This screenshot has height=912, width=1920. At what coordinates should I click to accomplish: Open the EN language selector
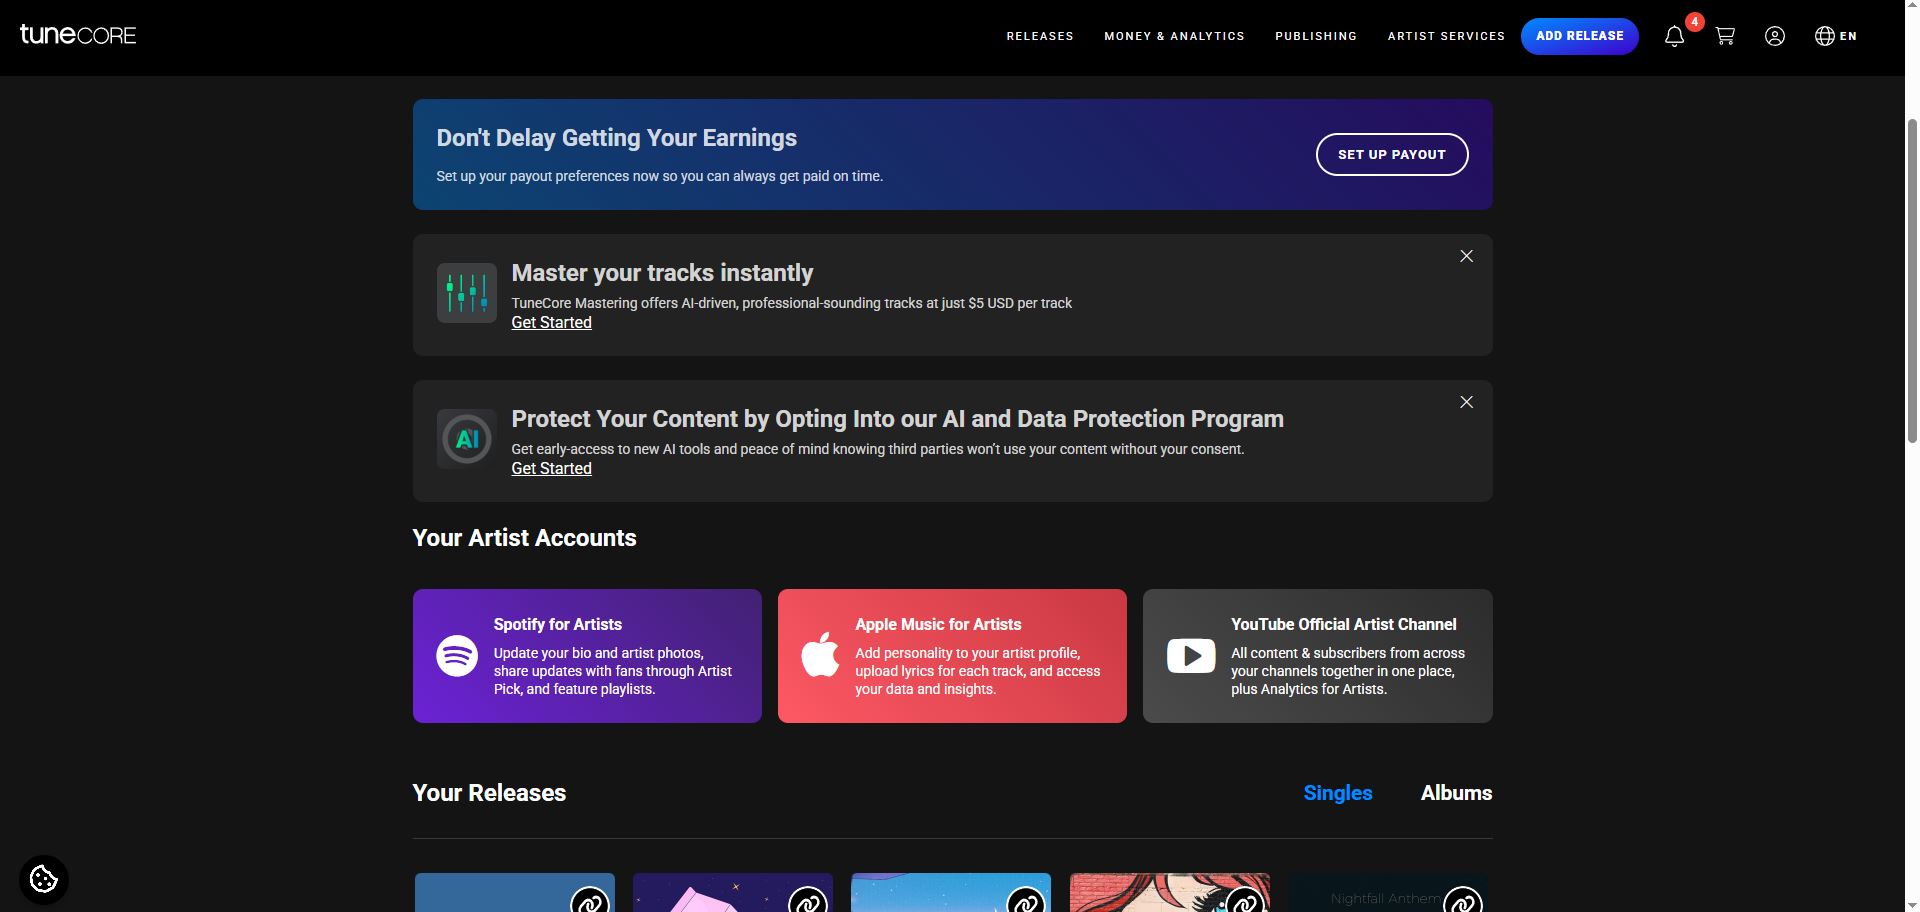click(x=1836, y=36)
